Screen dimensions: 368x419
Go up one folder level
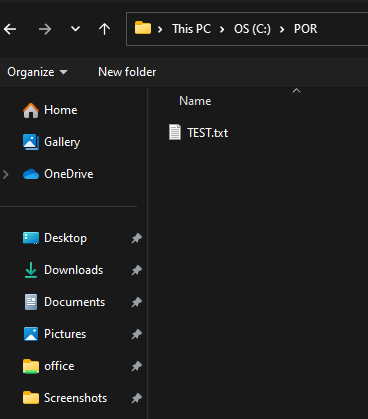click(104, 29)
